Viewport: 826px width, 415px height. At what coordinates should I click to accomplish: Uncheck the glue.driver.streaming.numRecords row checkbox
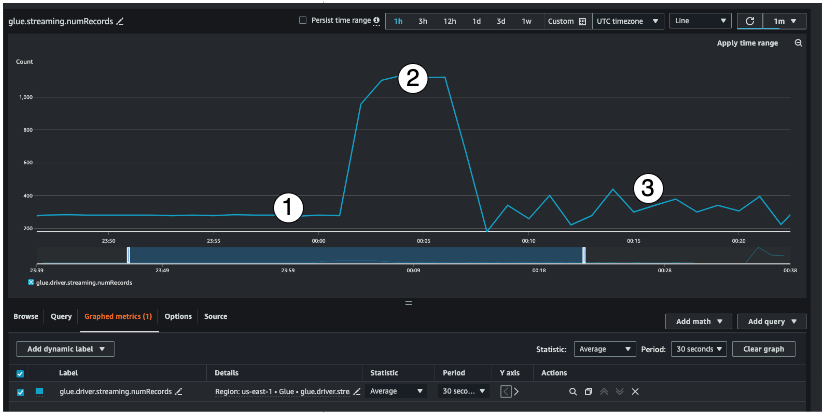click(x=21, y=391)
